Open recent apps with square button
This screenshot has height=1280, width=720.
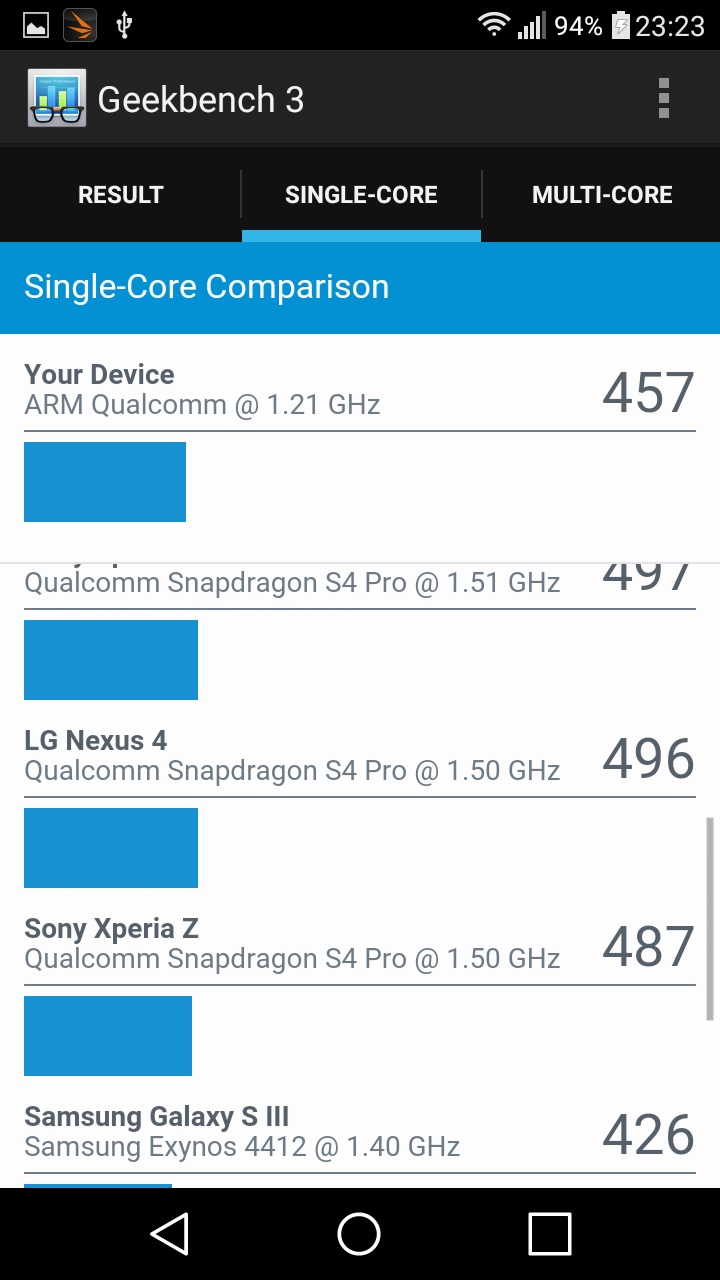(x=549, y=1234)
